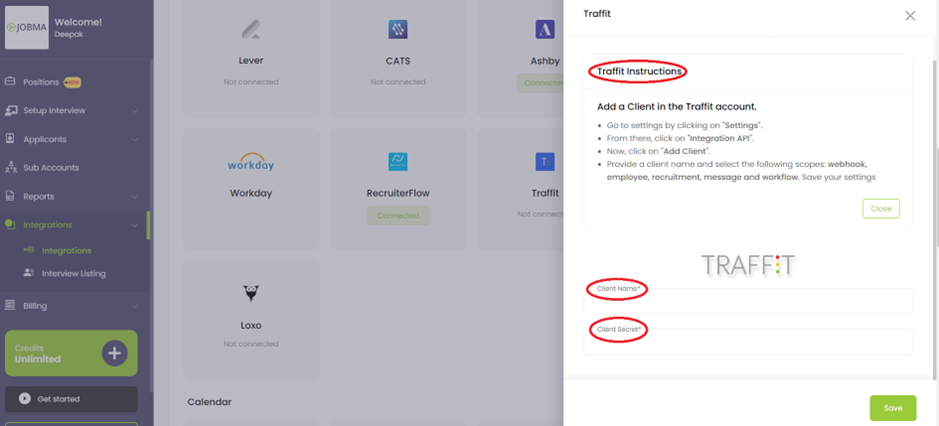Click the TRAFFIT logo in panel

(x=748, y=265)
